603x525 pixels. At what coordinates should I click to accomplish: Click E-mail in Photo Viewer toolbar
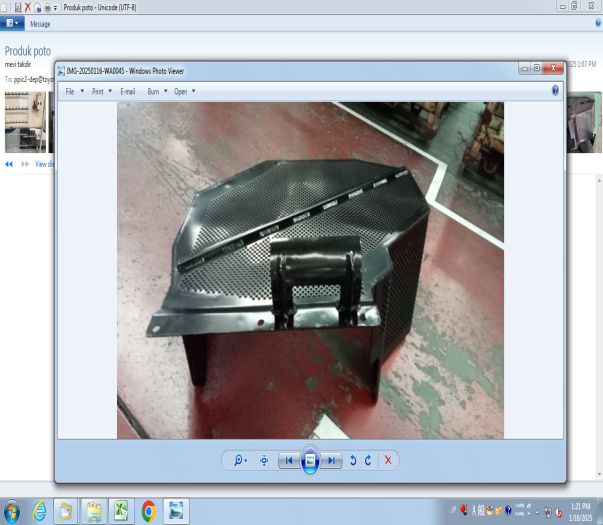click(128, 92)
